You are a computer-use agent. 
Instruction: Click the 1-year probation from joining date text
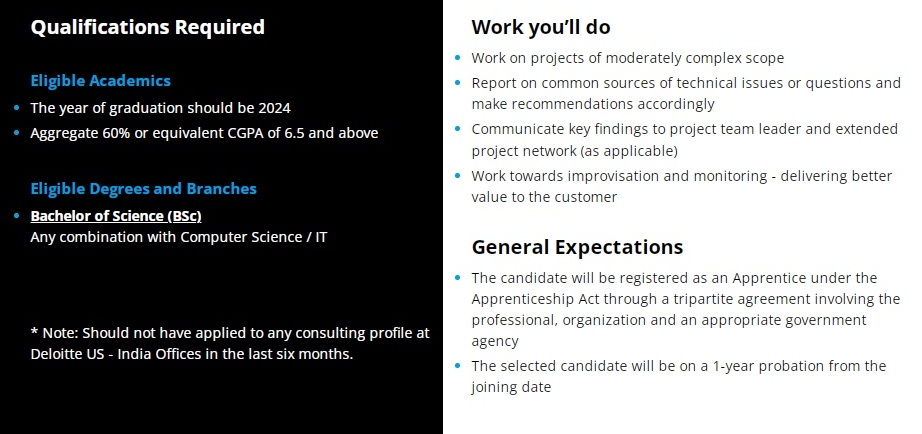coord(679,376)
